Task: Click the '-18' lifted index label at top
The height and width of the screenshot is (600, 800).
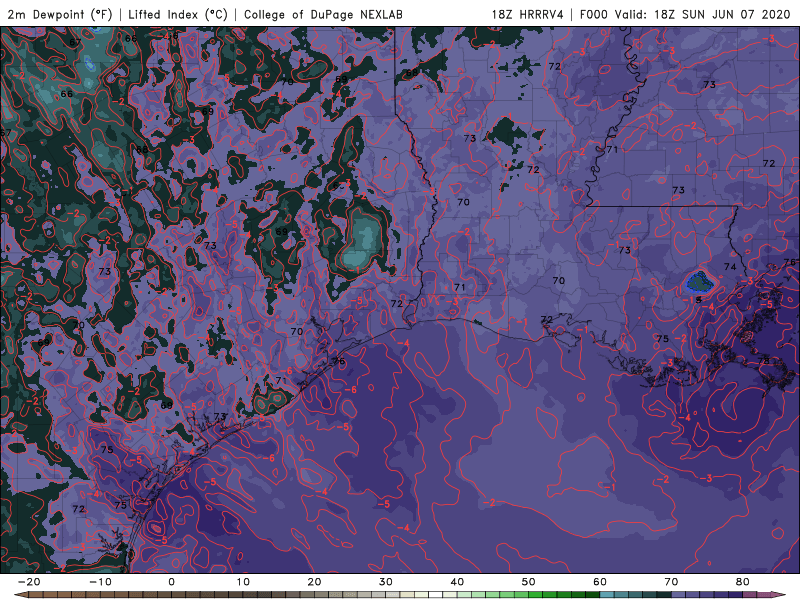Action: [x=169, y=36]
